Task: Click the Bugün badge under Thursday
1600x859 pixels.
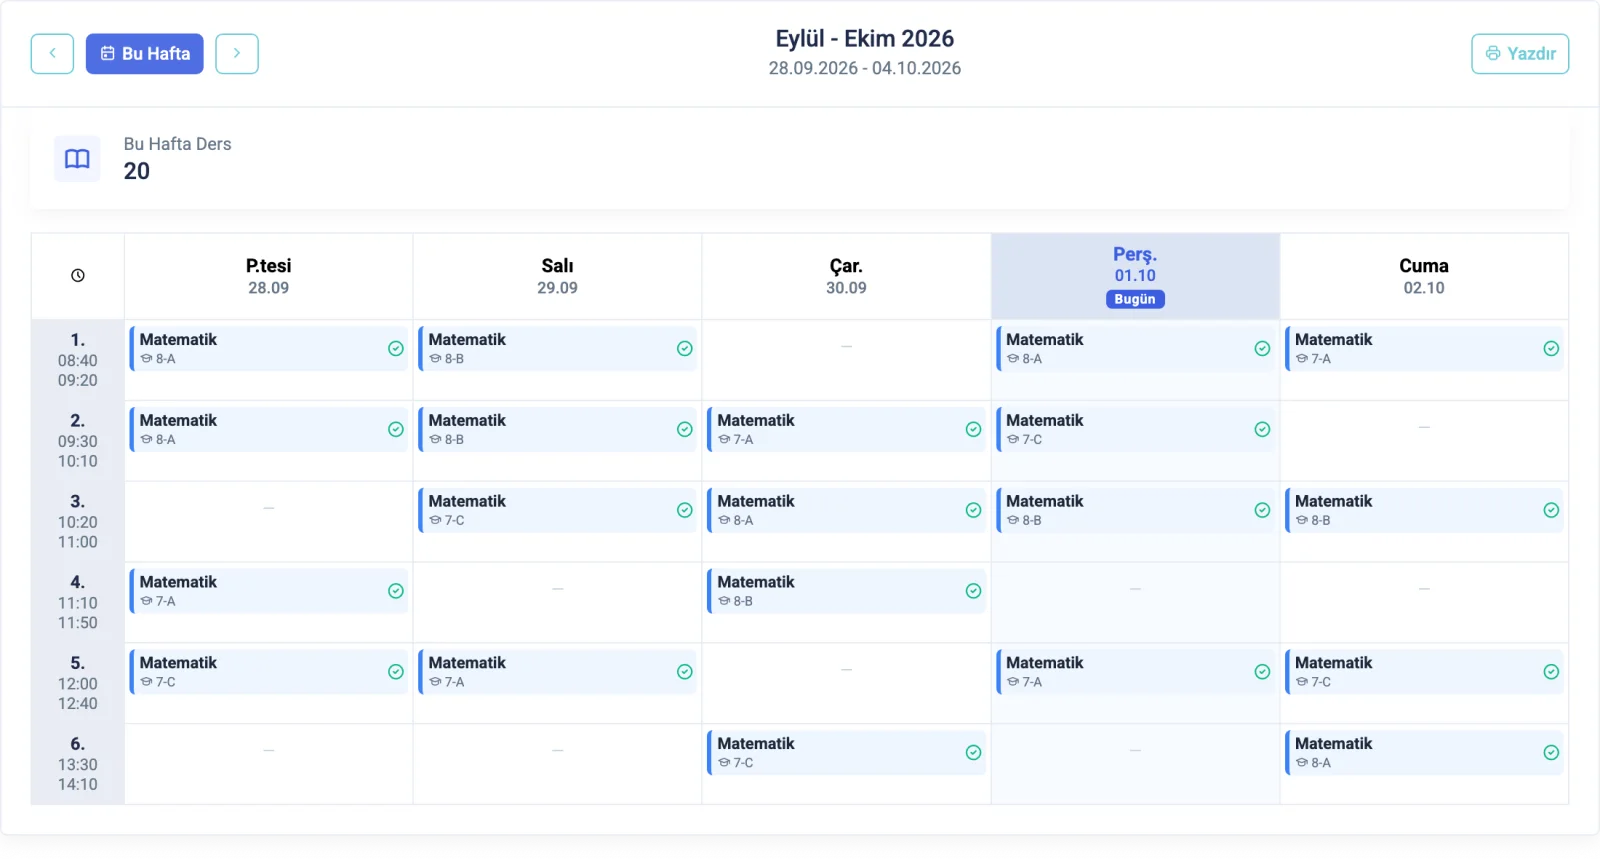Action: tap(1135, 299)
